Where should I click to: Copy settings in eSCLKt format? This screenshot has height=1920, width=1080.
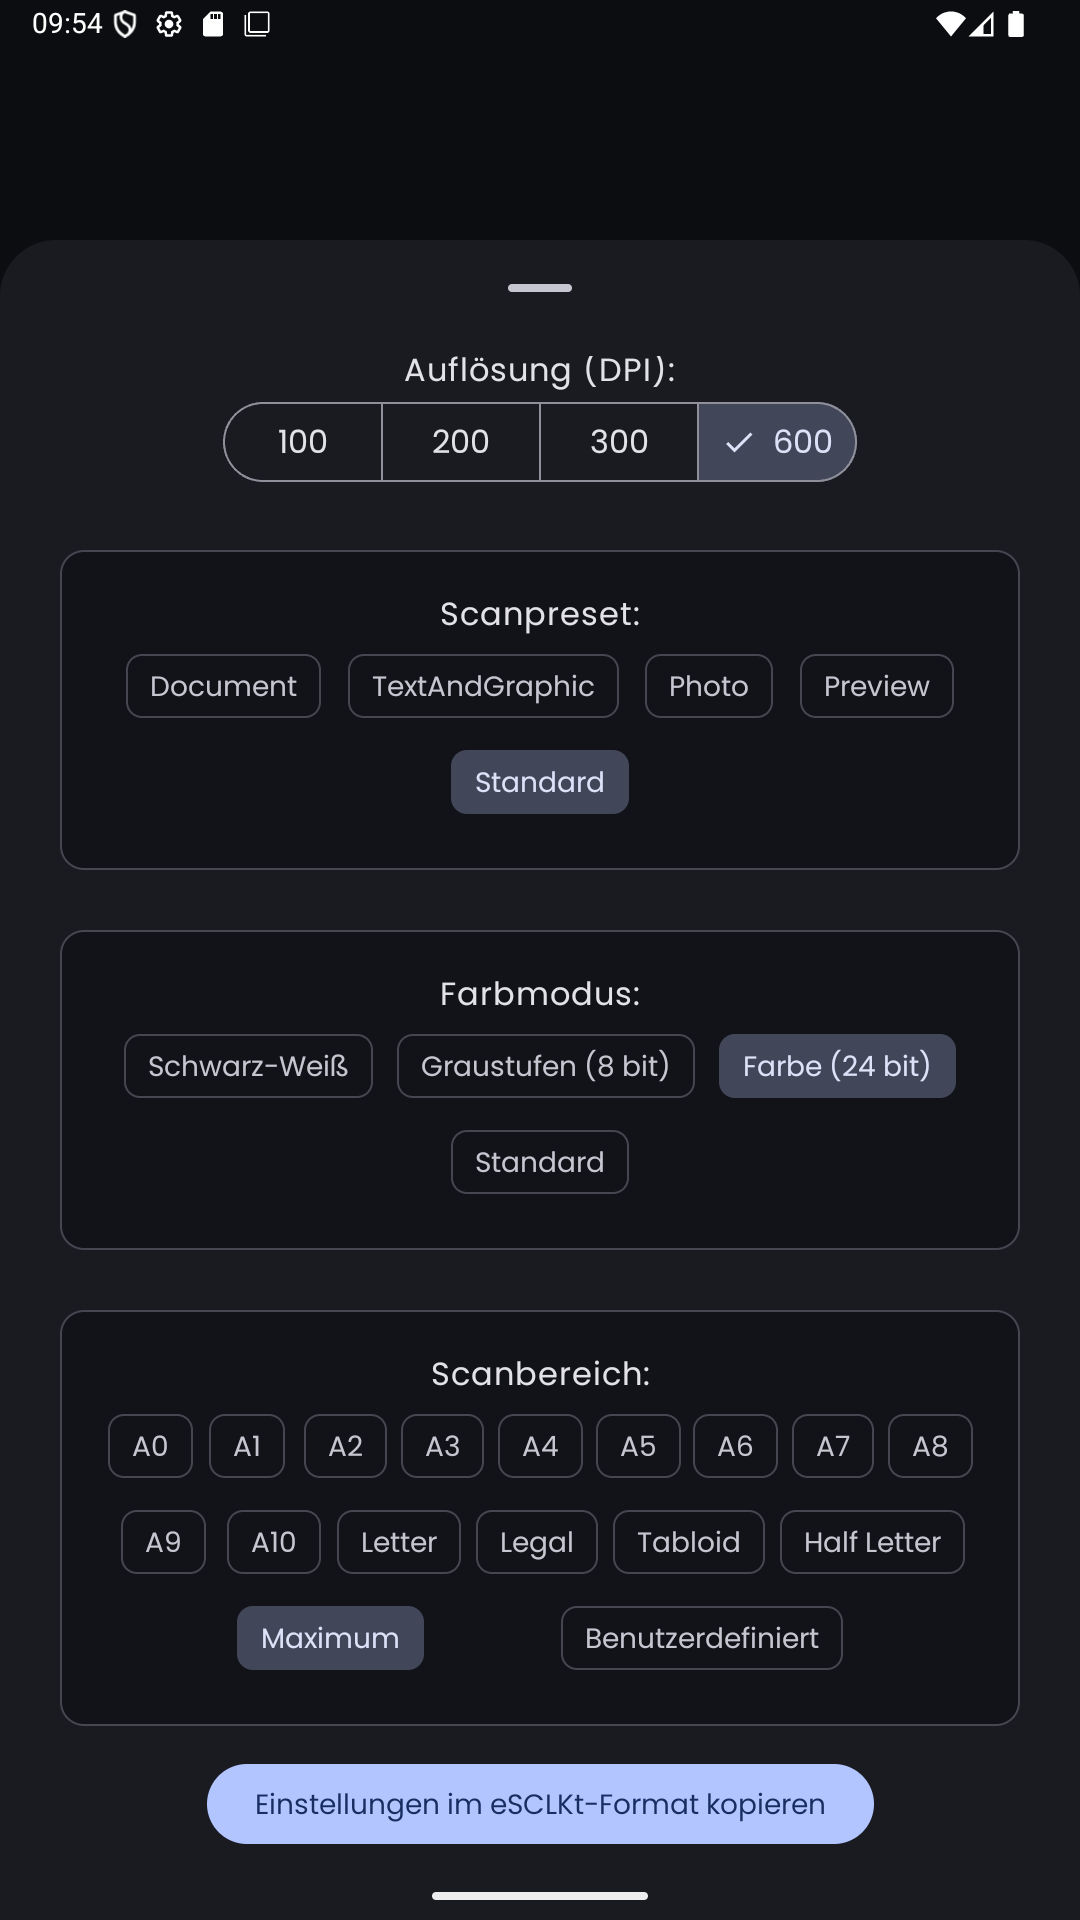point(540,1804)
